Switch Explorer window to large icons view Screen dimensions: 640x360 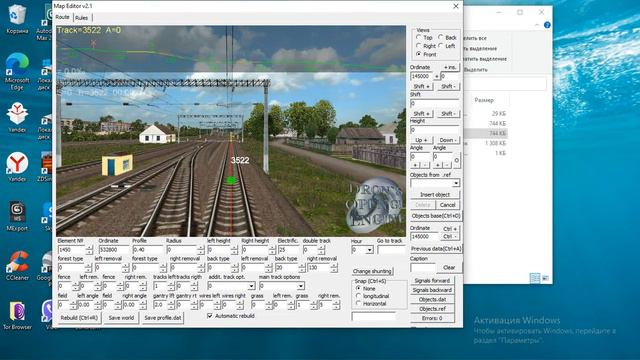[x=545, y=278]
